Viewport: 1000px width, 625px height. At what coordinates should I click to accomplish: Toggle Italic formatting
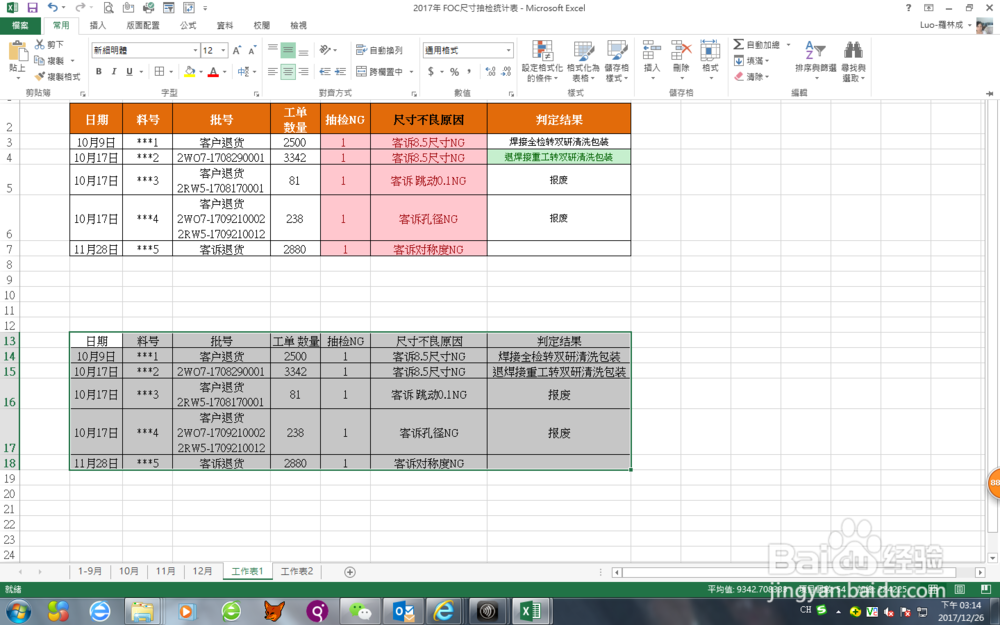pyautogui.click(x=114, y=71)
